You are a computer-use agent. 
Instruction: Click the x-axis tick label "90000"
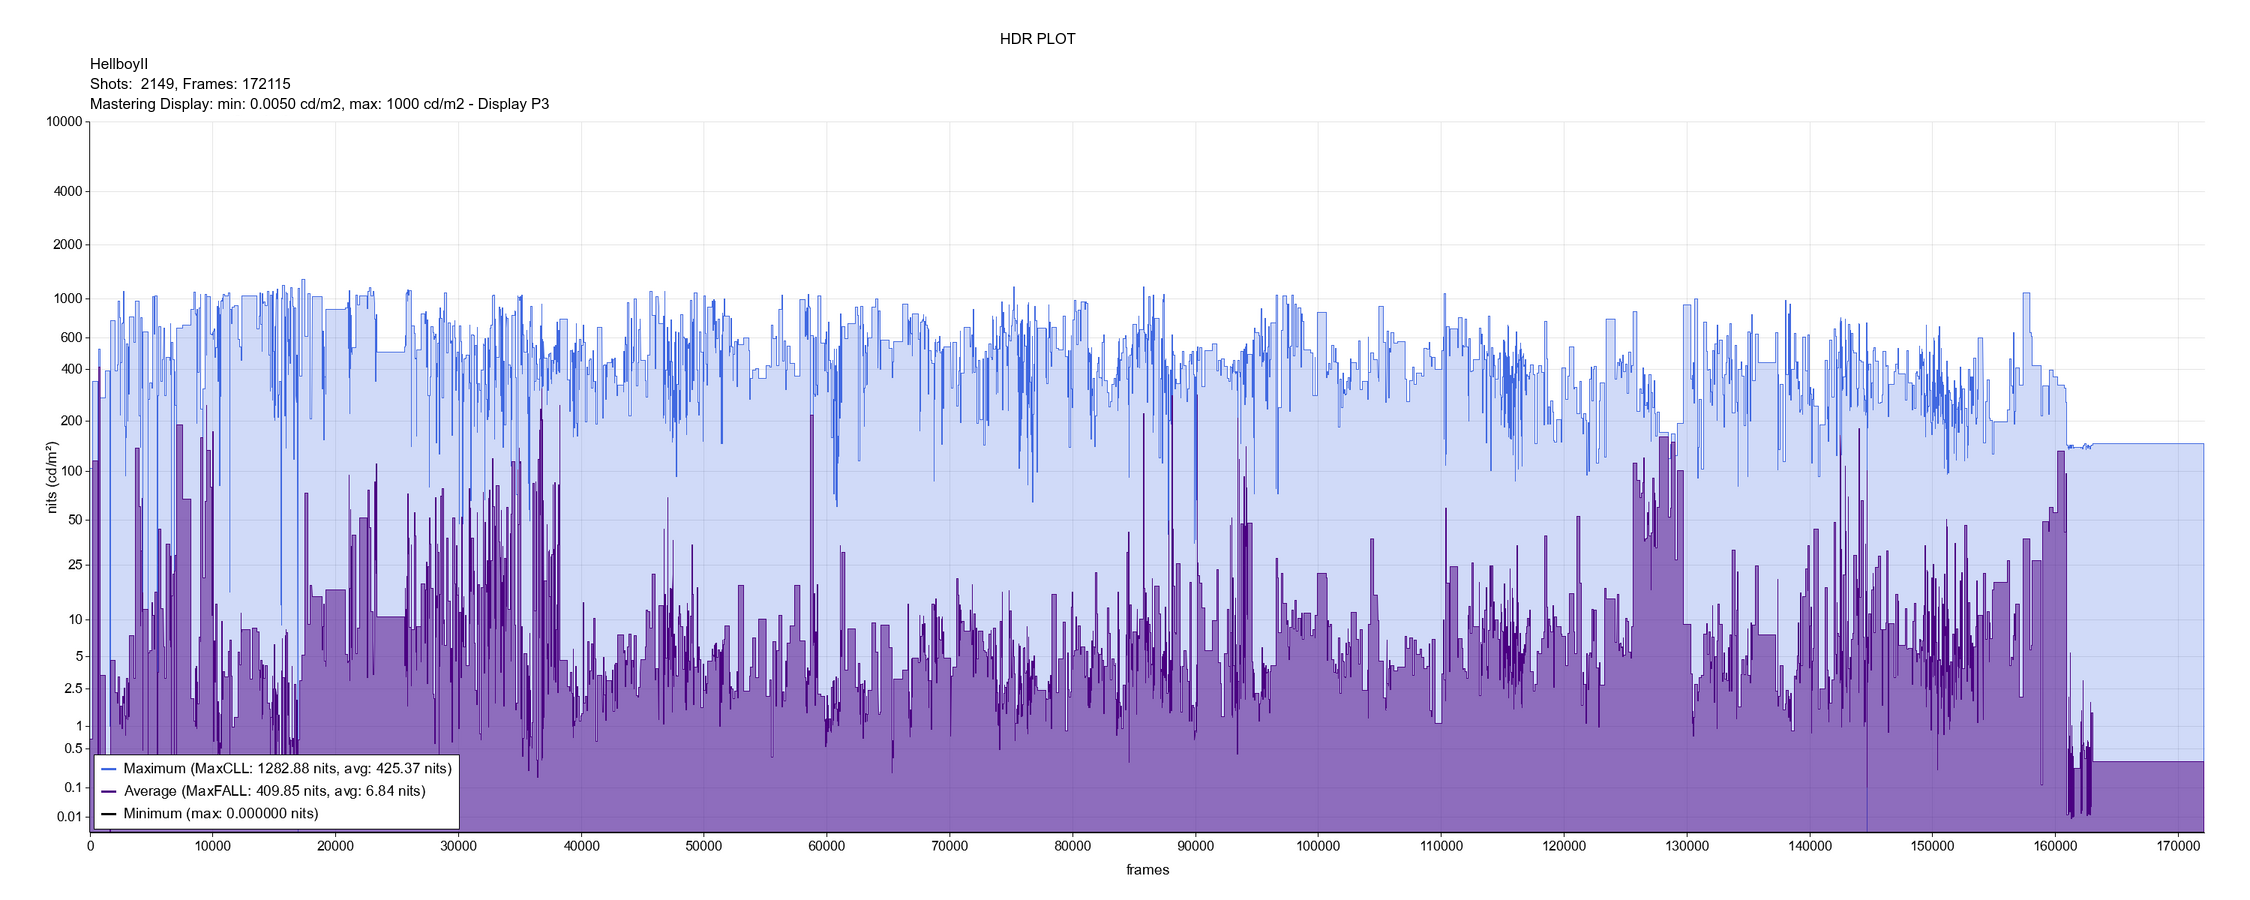click(x=1195, y=847)
